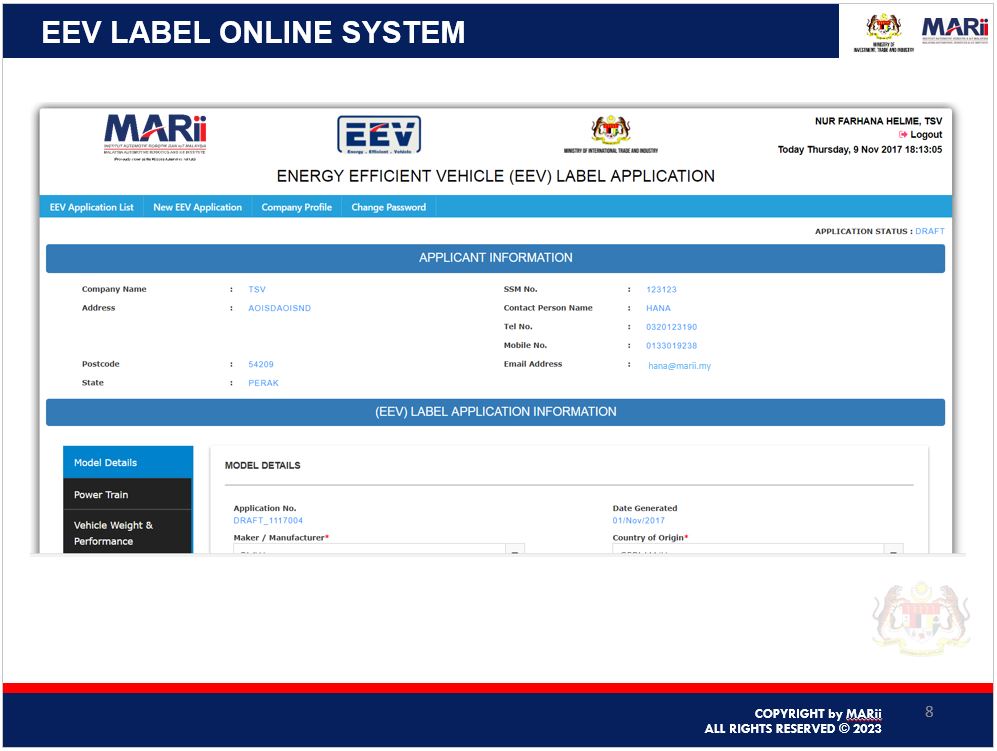Open the EEV Application List menu

pos(91,207)
